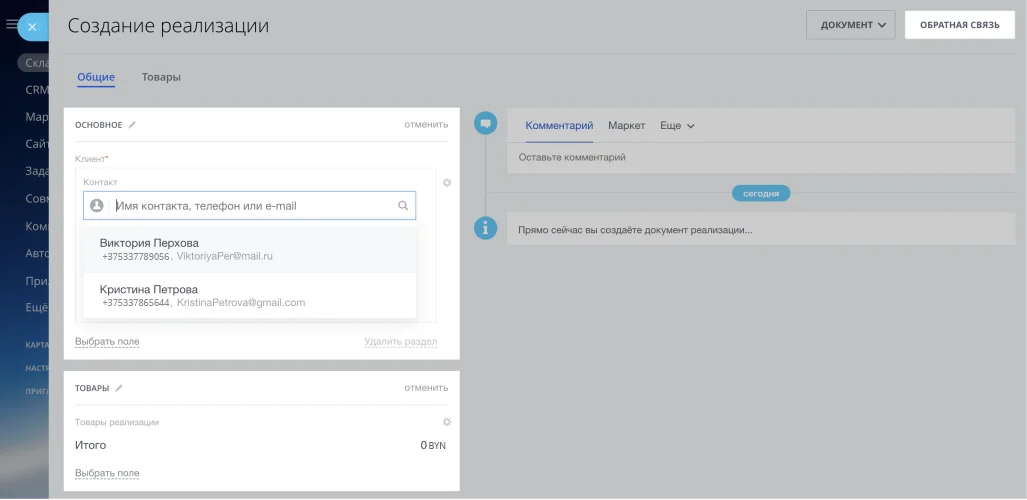The height and width of the screenshot is (500, 1027).
Task: Click the info icon in timeline
Action: point(485,229)
